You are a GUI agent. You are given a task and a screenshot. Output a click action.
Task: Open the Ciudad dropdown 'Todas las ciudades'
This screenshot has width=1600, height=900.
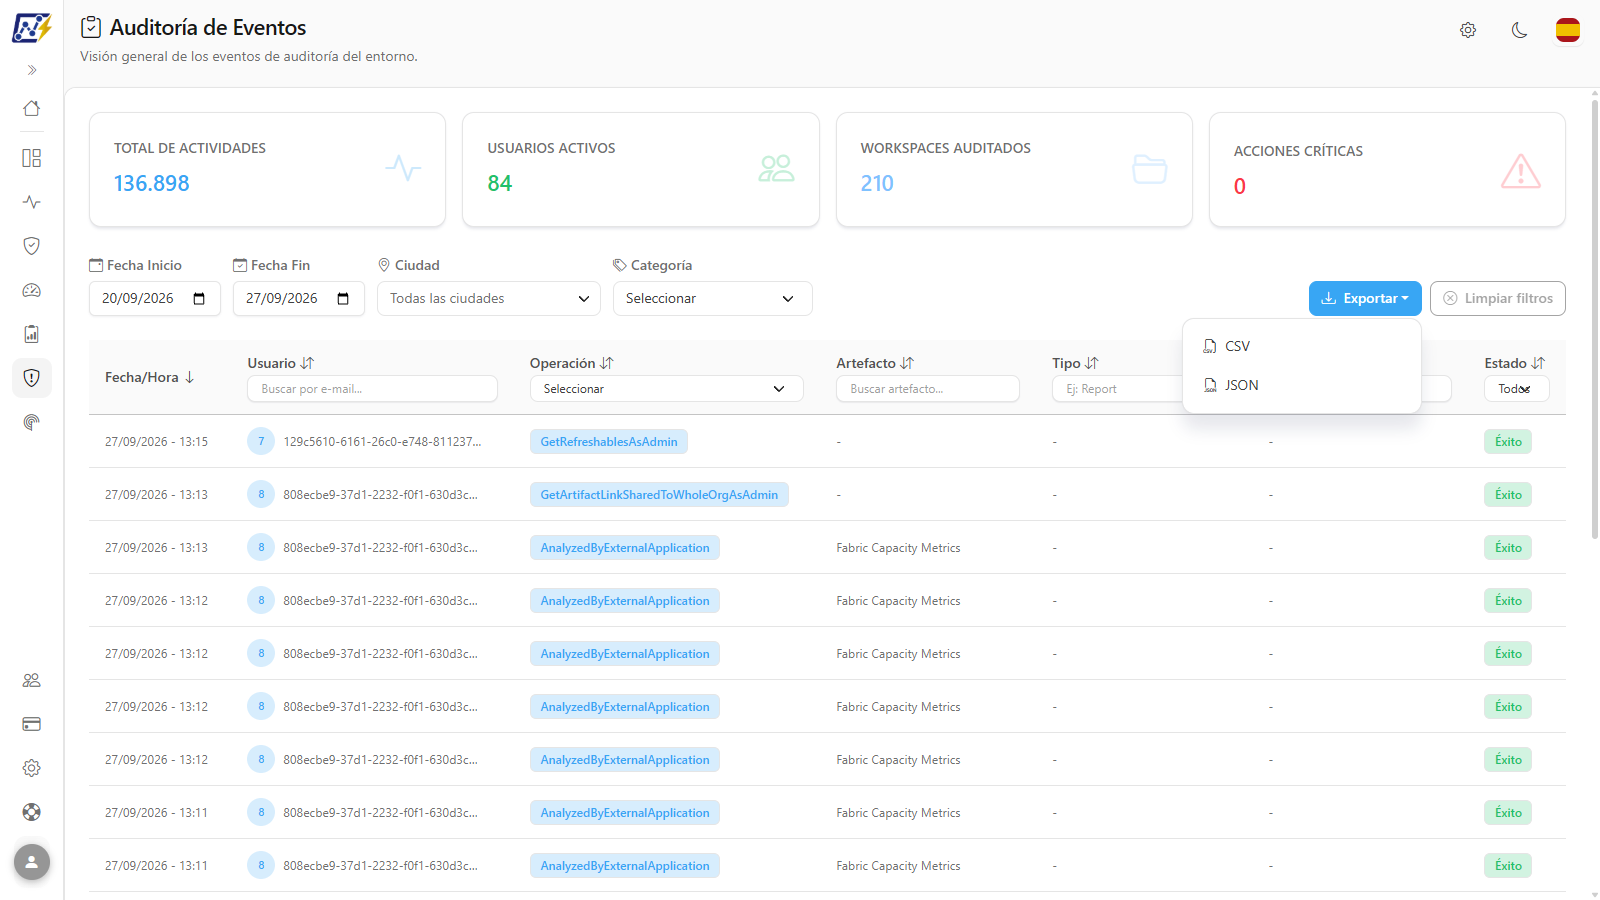(489, 298)
